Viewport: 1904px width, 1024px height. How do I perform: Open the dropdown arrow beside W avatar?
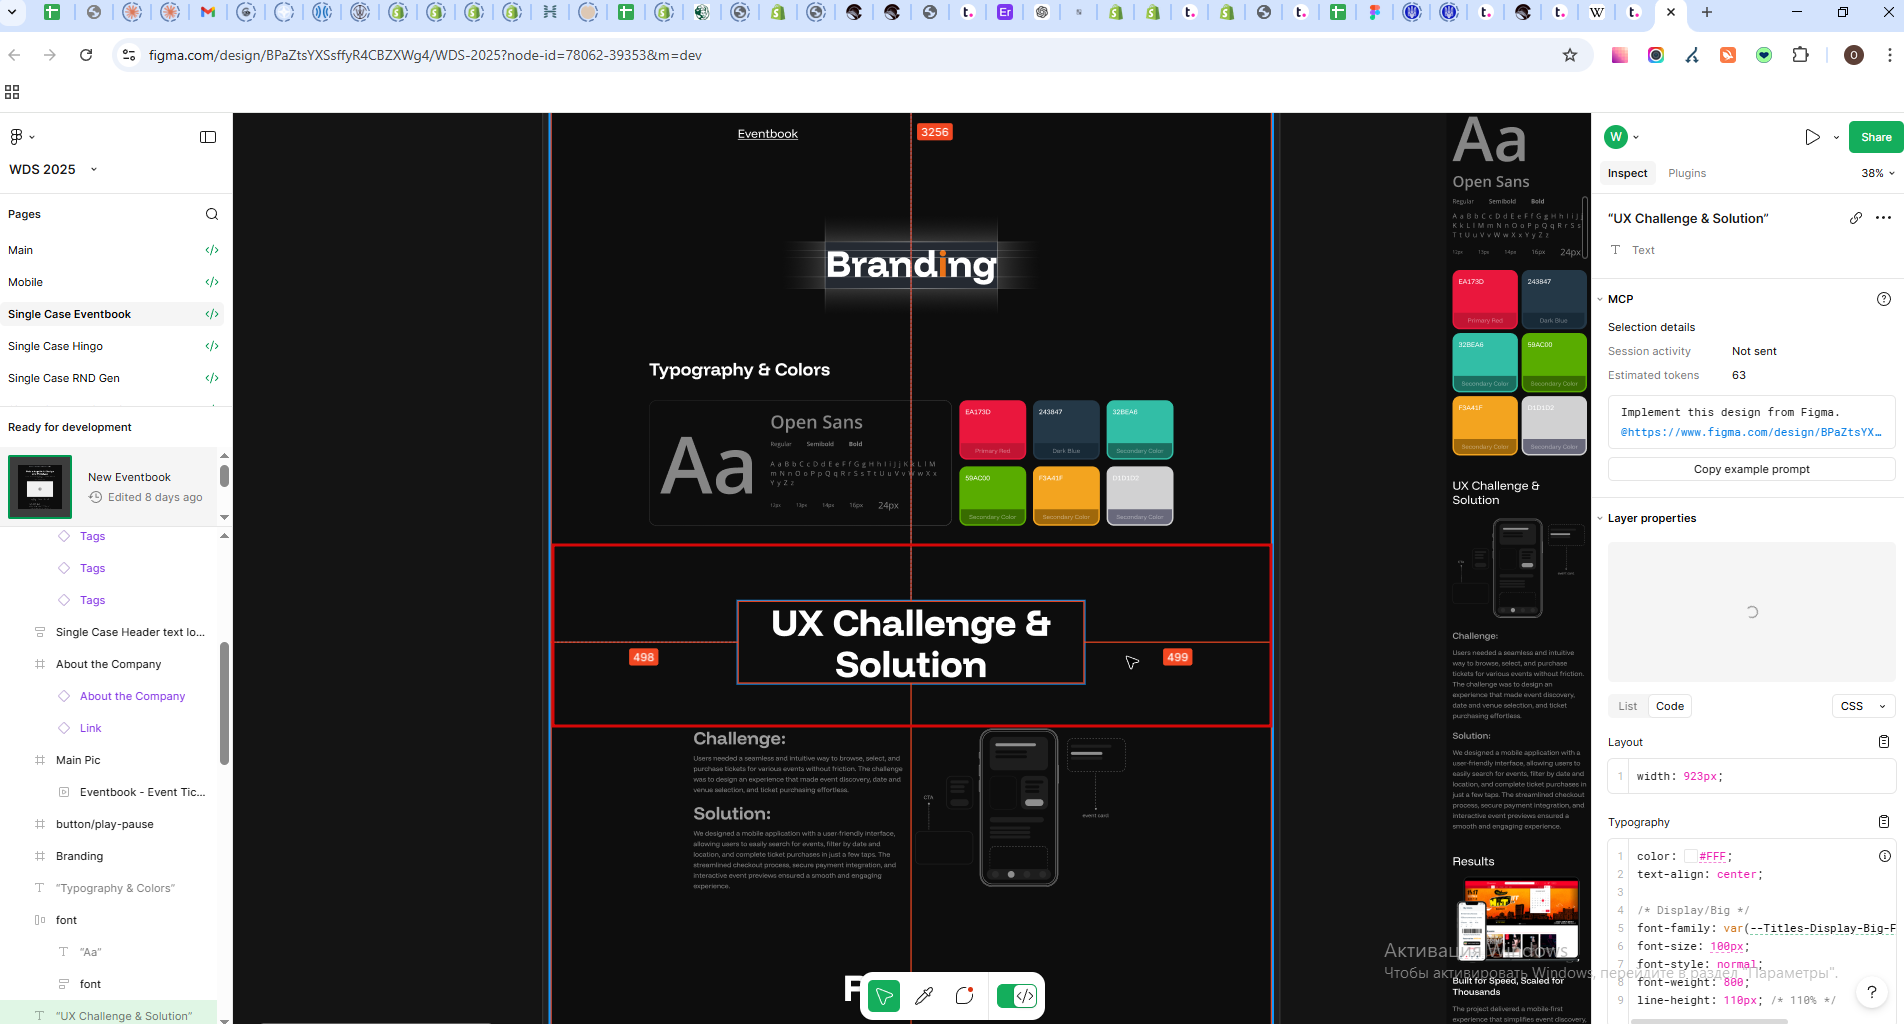(1636, 137)
